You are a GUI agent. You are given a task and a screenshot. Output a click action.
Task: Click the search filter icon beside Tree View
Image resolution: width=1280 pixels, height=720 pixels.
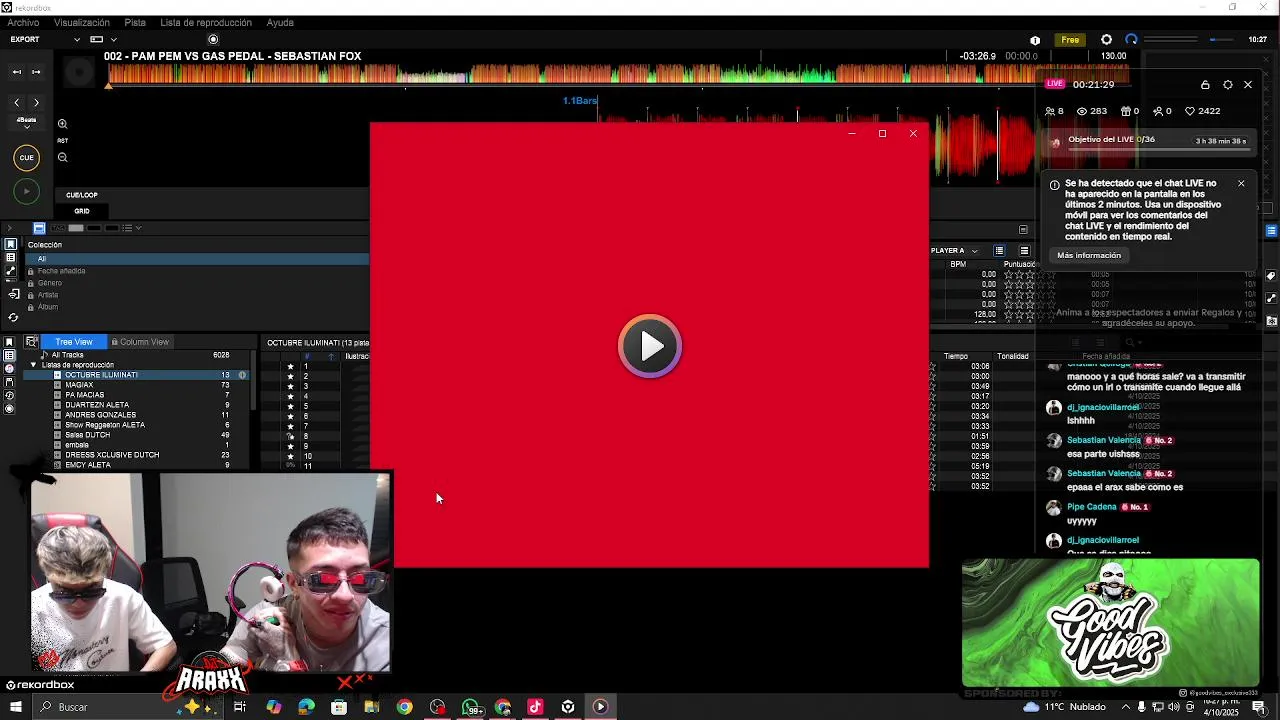click(x=31, y=342)
